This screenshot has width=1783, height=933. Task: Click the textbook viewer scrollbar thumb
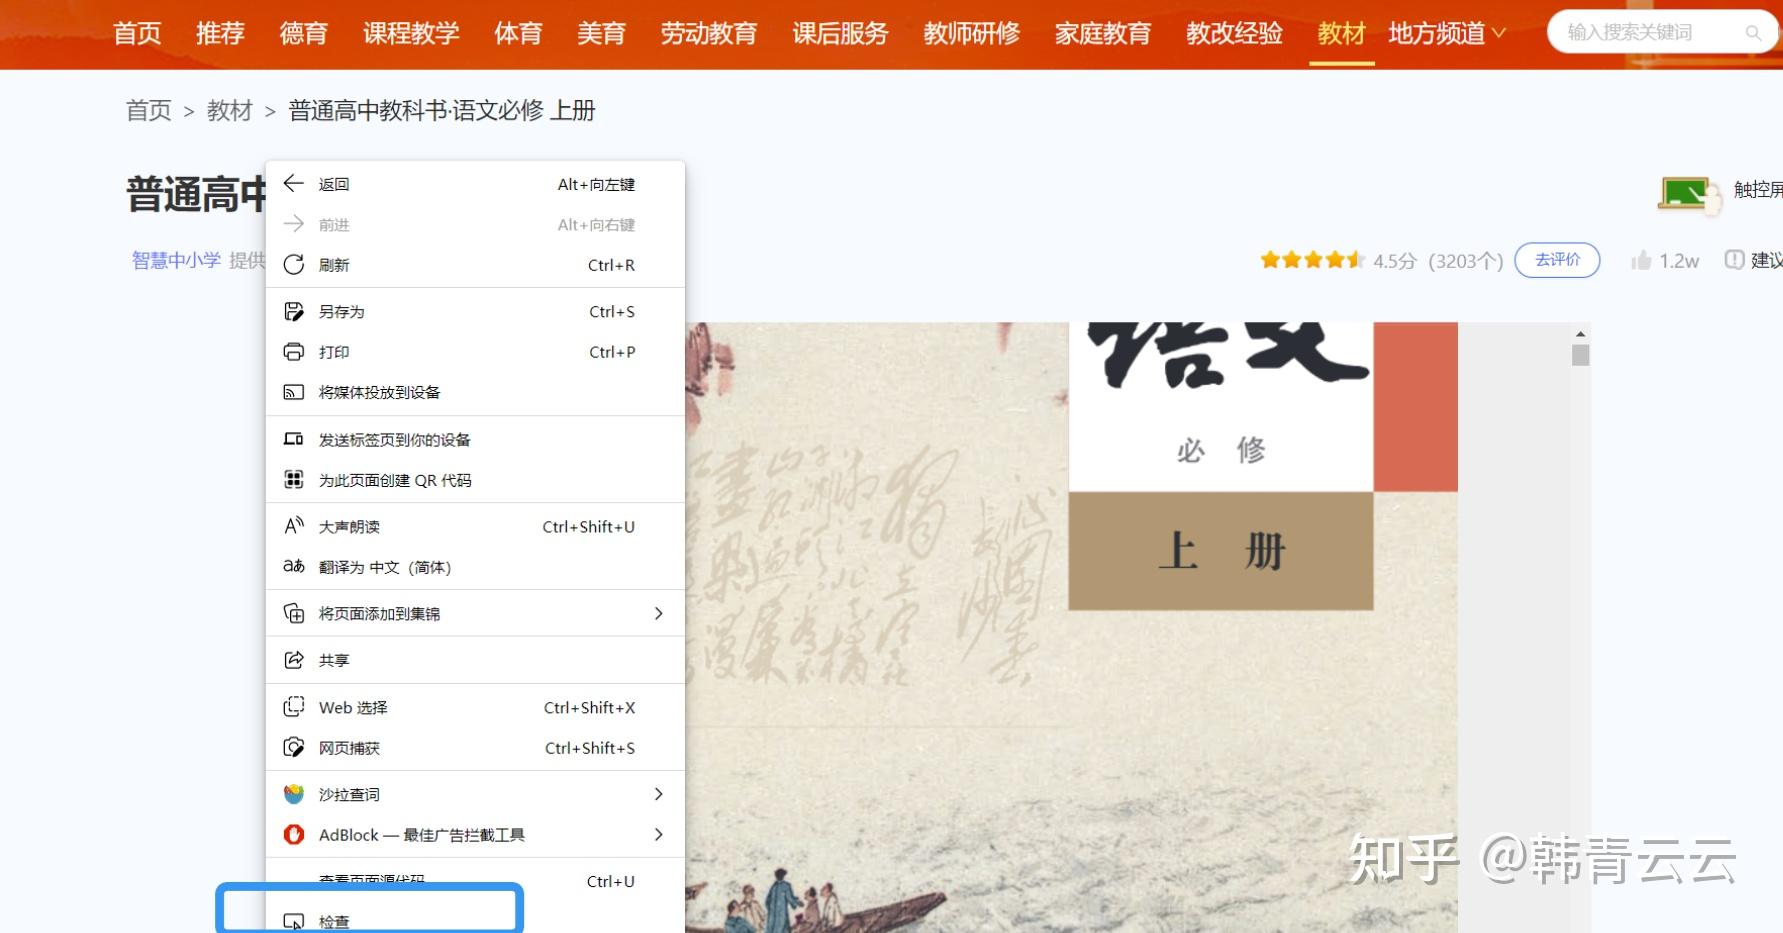1580,355
